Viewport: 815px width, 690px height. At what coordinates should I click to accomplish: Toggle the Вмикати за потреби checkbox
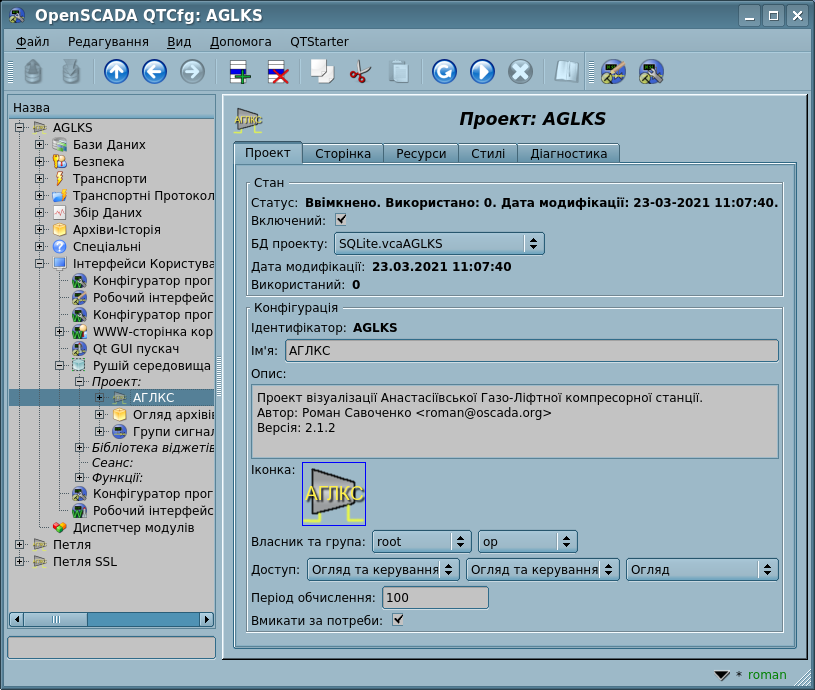398,620
